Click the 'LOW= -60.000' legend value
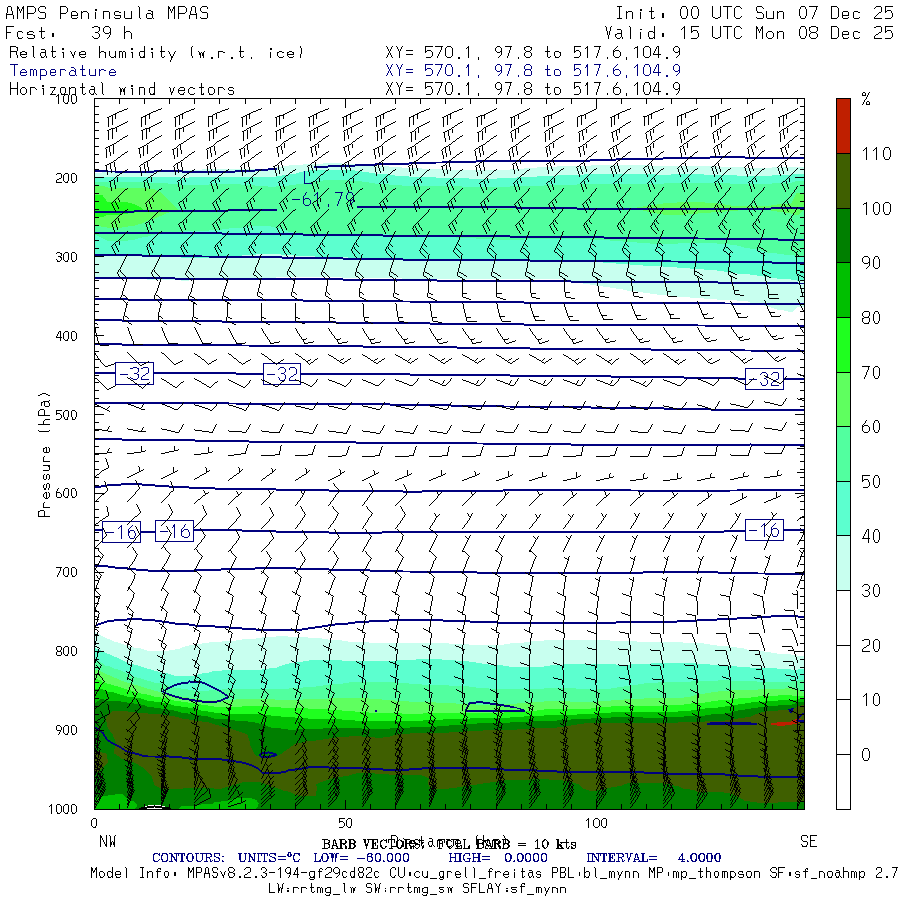The image size is (900, 900). [x=362, y=858]
